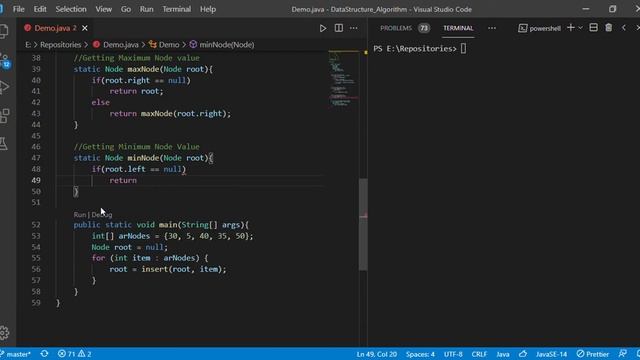Expand the Repositories breadcrumb
The image size is (640, 360).
coord(60,45)
